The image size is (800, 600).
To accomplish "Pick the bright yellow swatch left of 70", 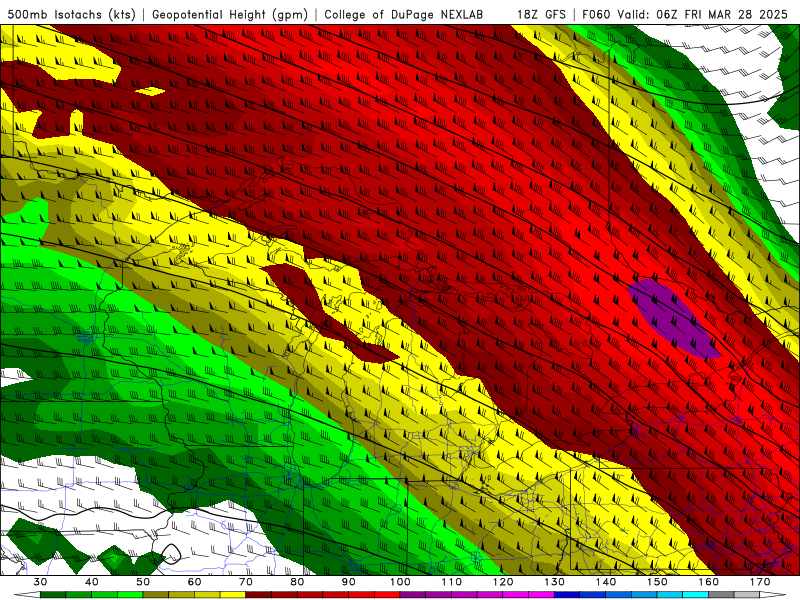I will [x=233, y=595].
